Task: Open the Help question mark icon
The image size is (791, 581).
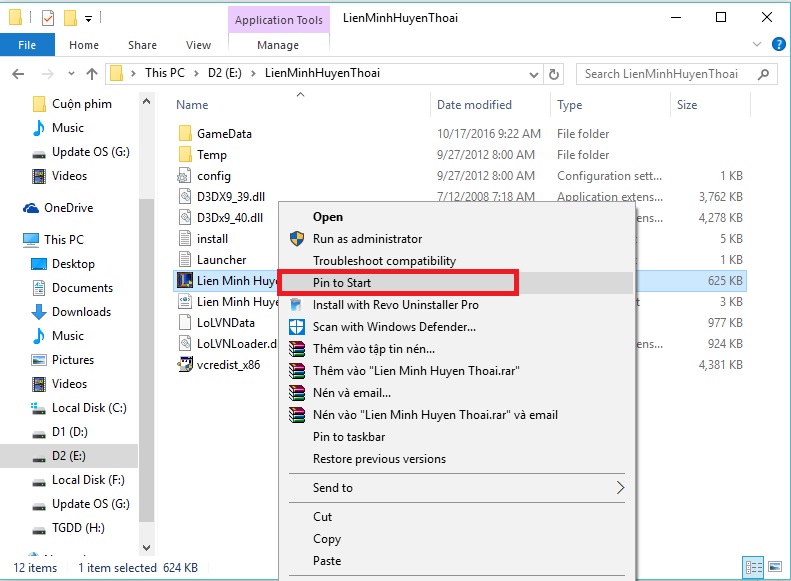Action: coord(779,44)
